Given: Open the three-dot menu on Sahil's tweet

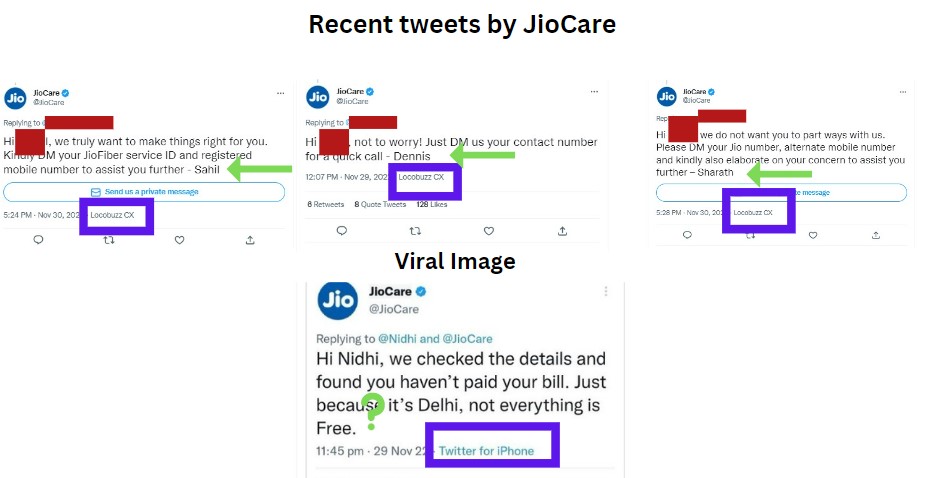Looking at the screenshot, I should 281,93.
